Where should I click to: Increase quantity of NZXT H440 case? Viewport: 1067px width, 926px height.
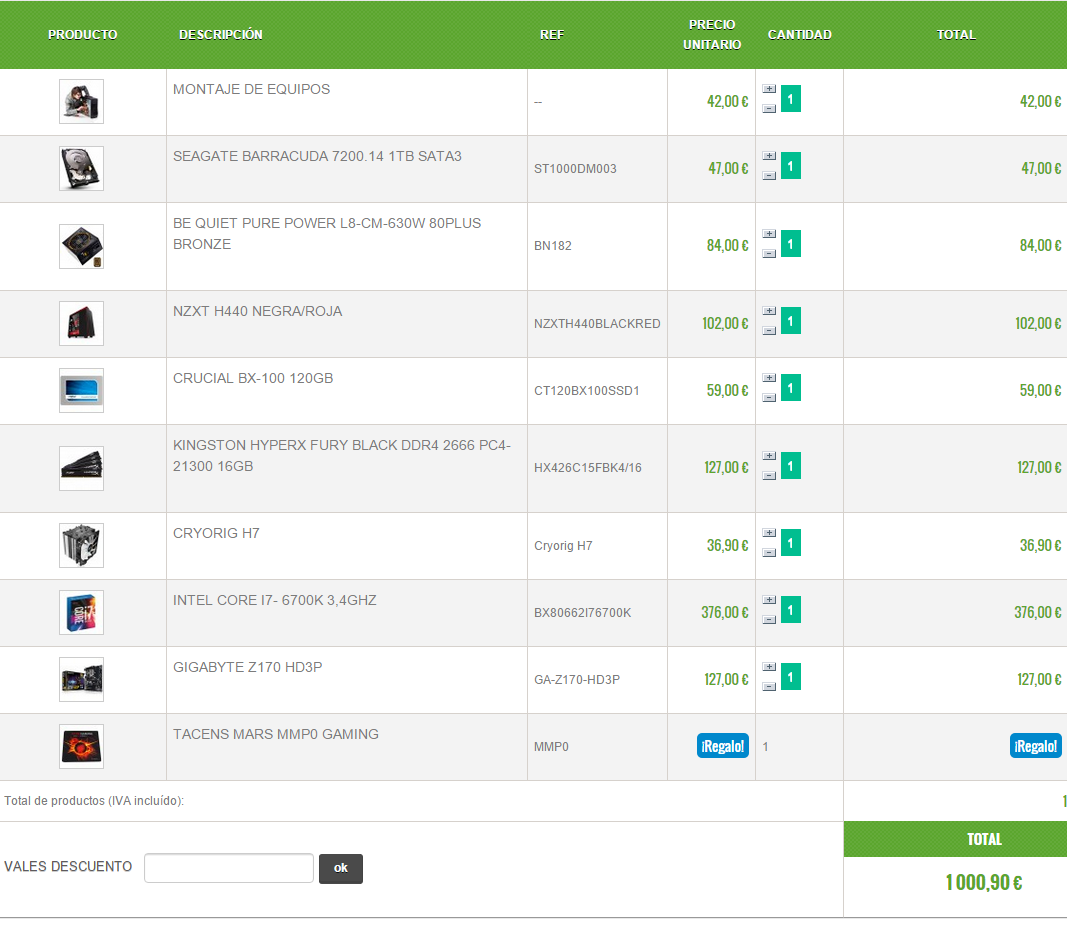coord(769,311)
